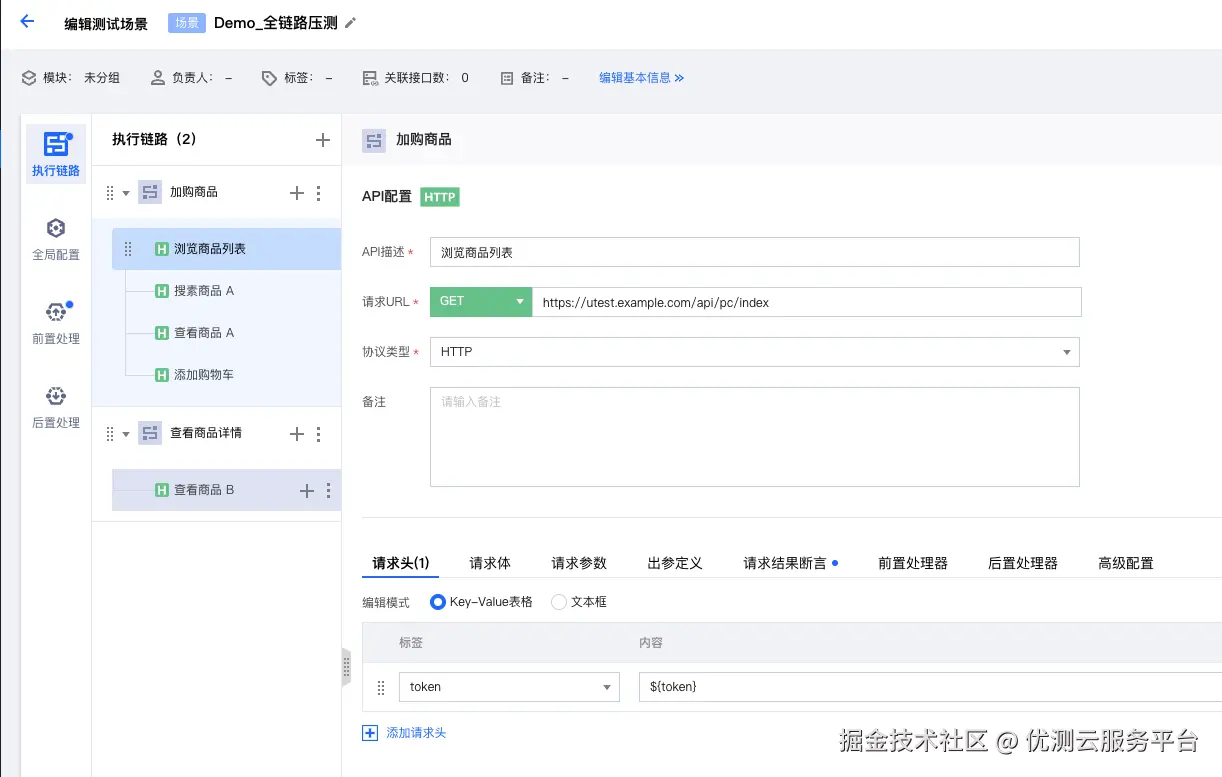Click the 场景 tag badge

(187, 22)
